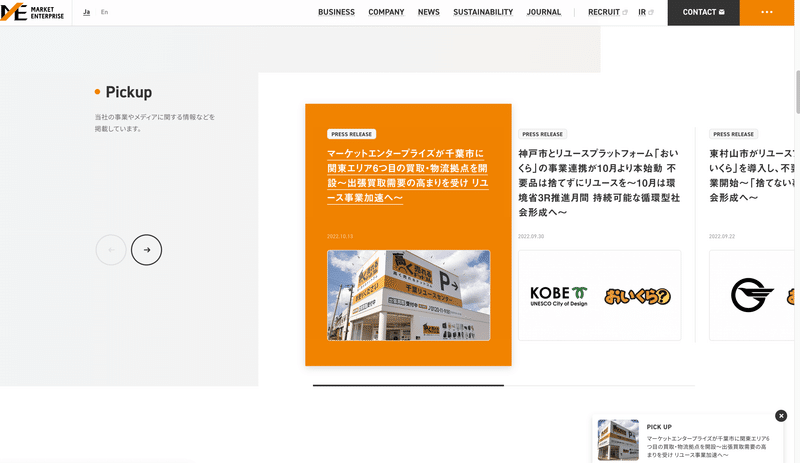800x463 pixels.
Task: Open the Chiba reuse center article title
Action: [x=408, y=175]
